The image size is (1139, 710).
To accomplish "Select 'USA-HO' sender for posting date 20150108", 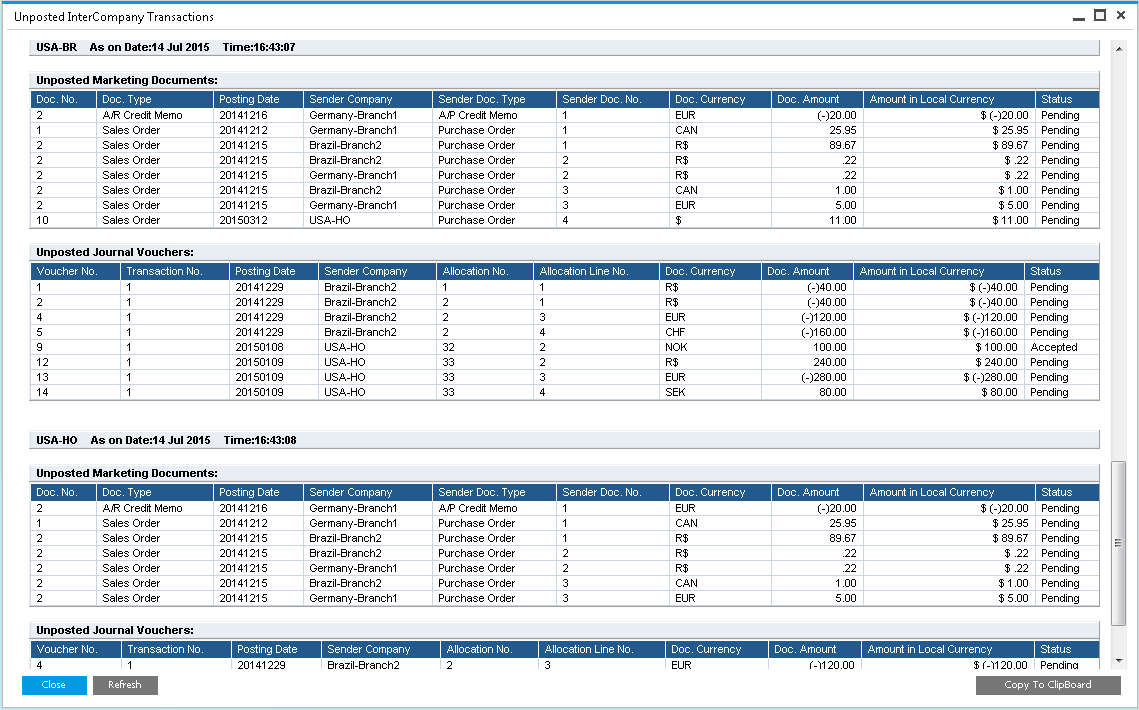I will coord(377,347).
